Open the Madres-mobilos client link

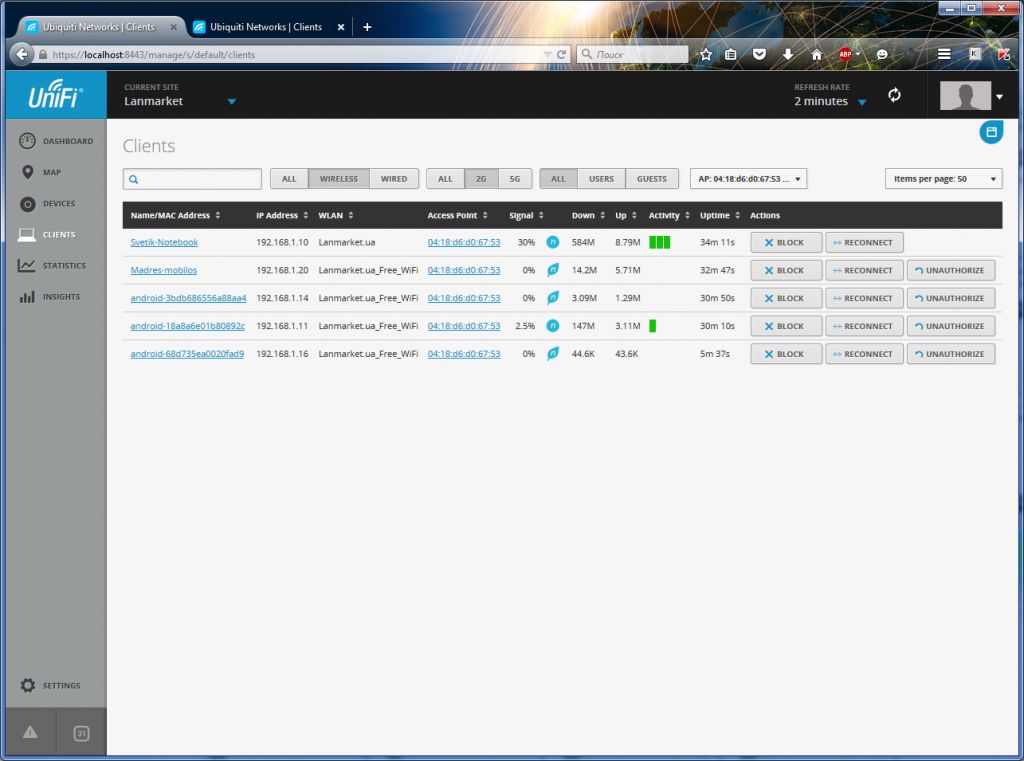(x=164, y=270)
